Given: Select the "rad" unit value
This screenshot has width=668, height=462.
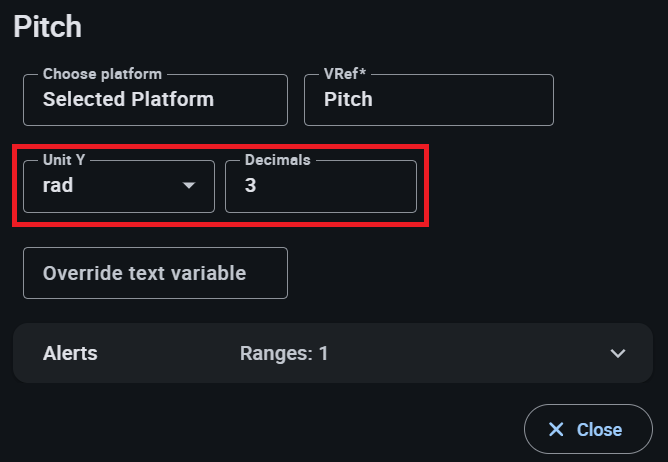Looking at the screenshot, I should pyautogui.click(x=60, y=186).
